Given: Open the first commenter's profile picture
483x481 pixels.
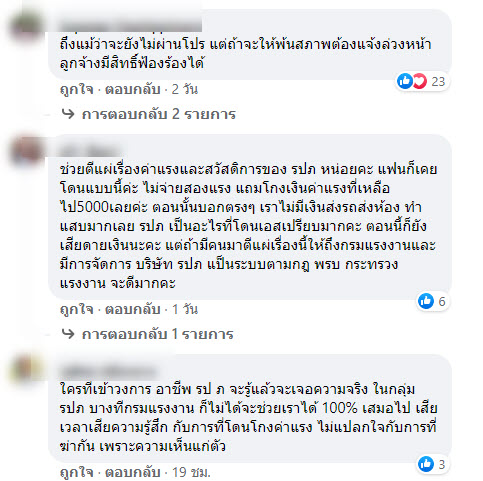Looking at the screenshot, I should point(26,27).
